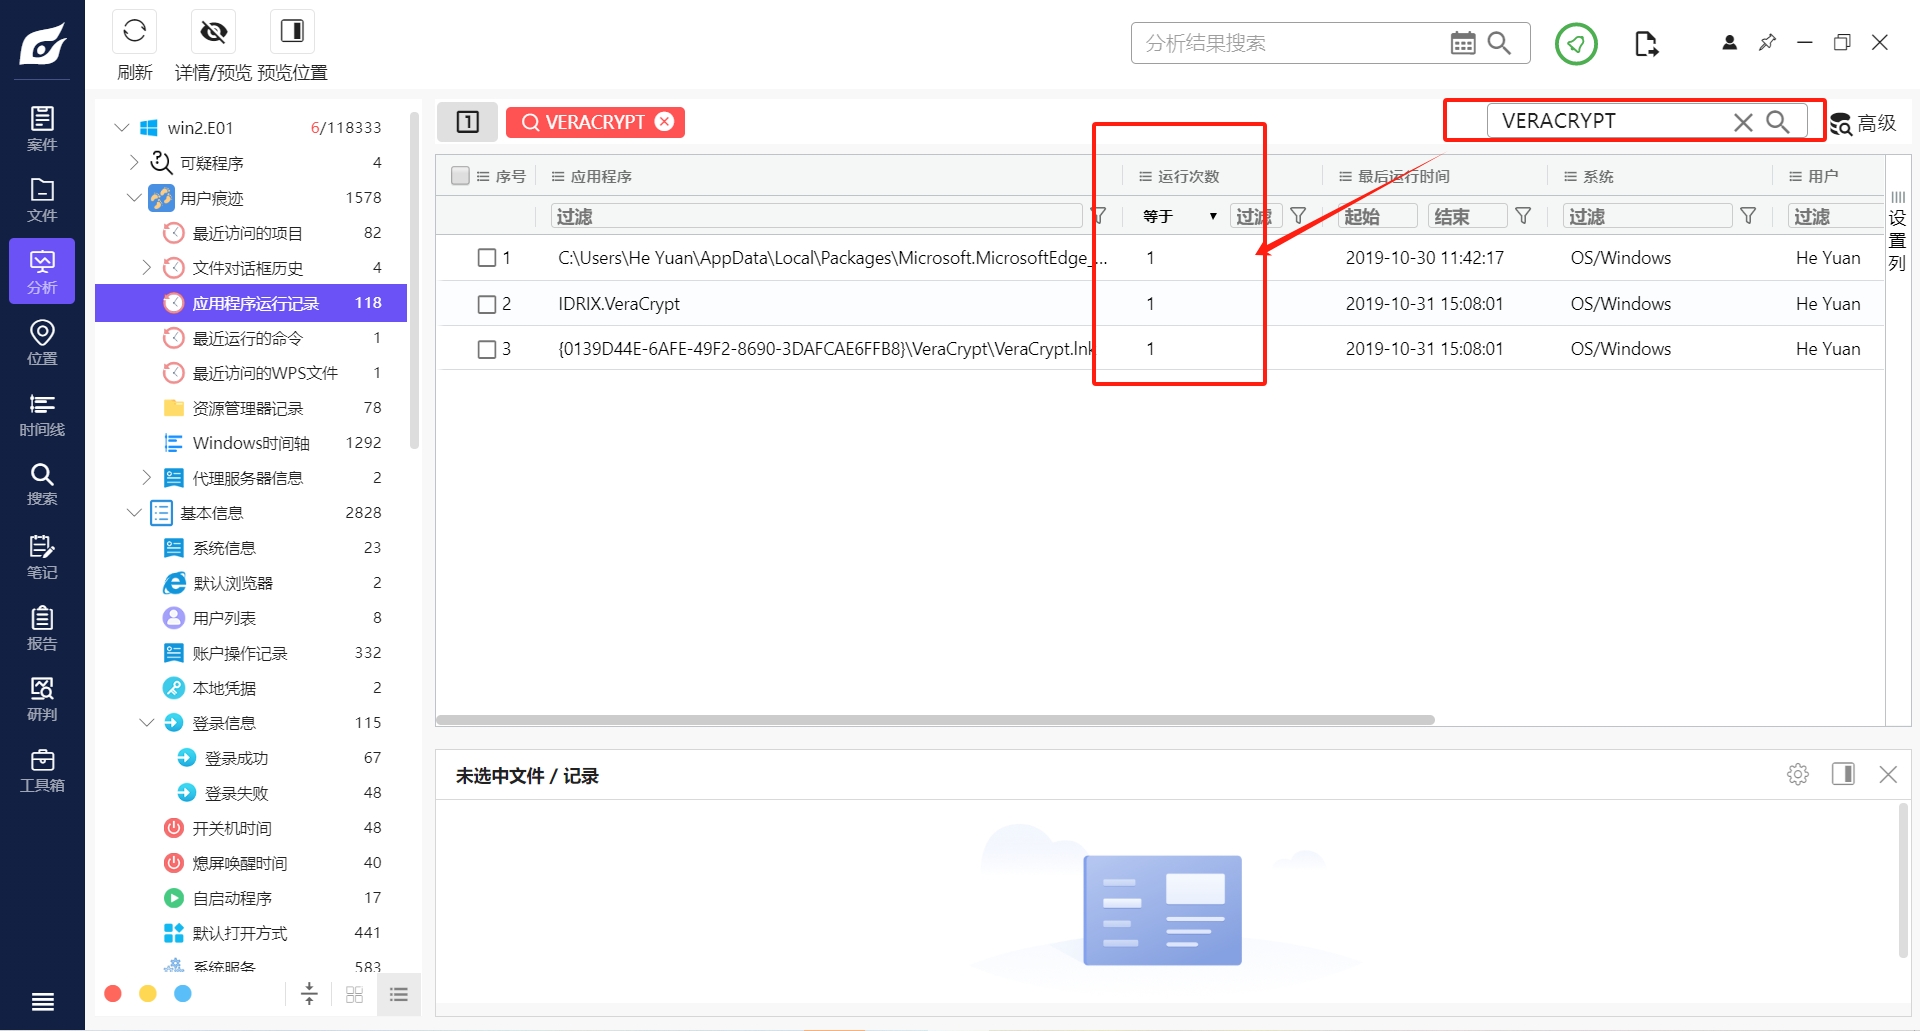
Task: Open the 时间线 sidebar section
Action: [x=42, y=414]
